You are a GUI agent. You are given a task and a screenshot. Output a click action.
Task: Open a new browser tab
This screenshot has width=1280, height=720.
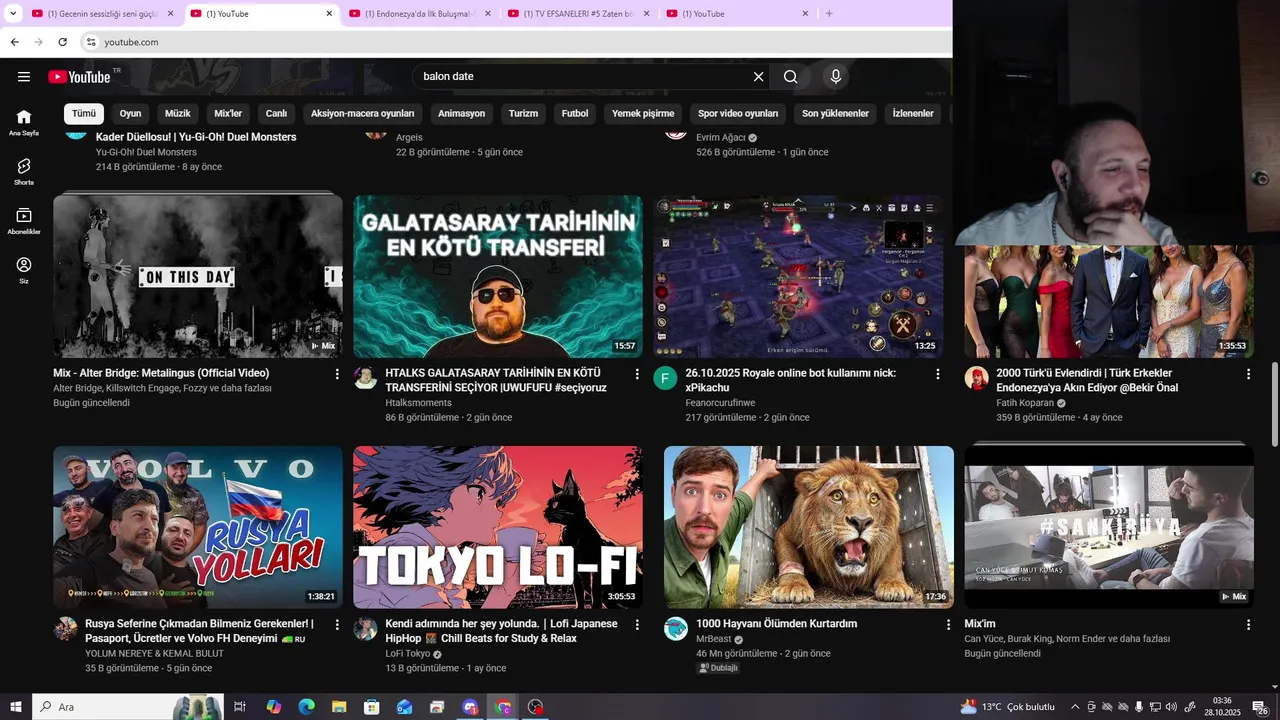829,14
